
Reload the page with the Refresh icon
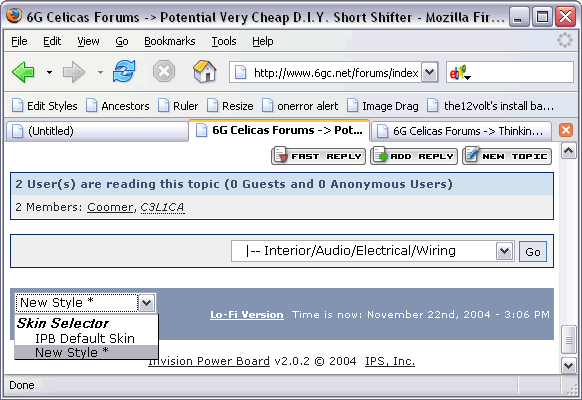click(x=124, y=71)
